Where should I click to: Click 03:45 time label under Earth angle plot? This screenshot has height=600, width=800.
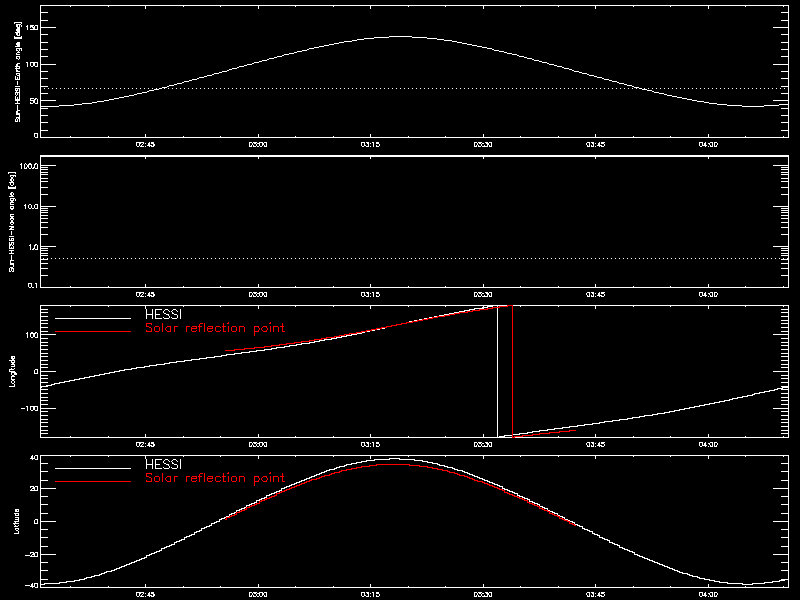[x=595, y=145]
